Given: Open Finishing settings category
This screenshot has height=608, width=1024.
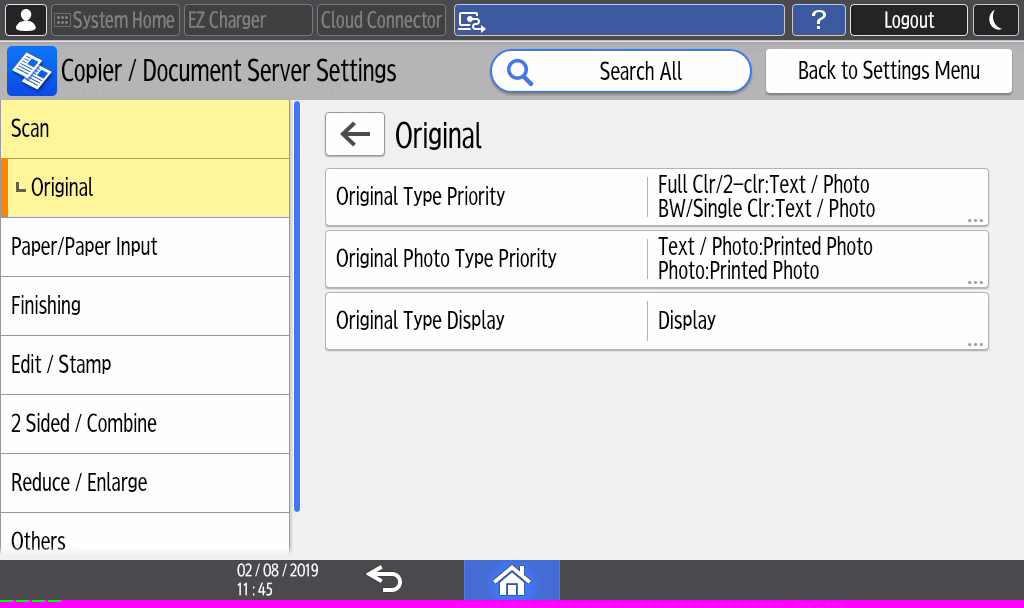Looking at the screenshot, I should pos(145,306).
